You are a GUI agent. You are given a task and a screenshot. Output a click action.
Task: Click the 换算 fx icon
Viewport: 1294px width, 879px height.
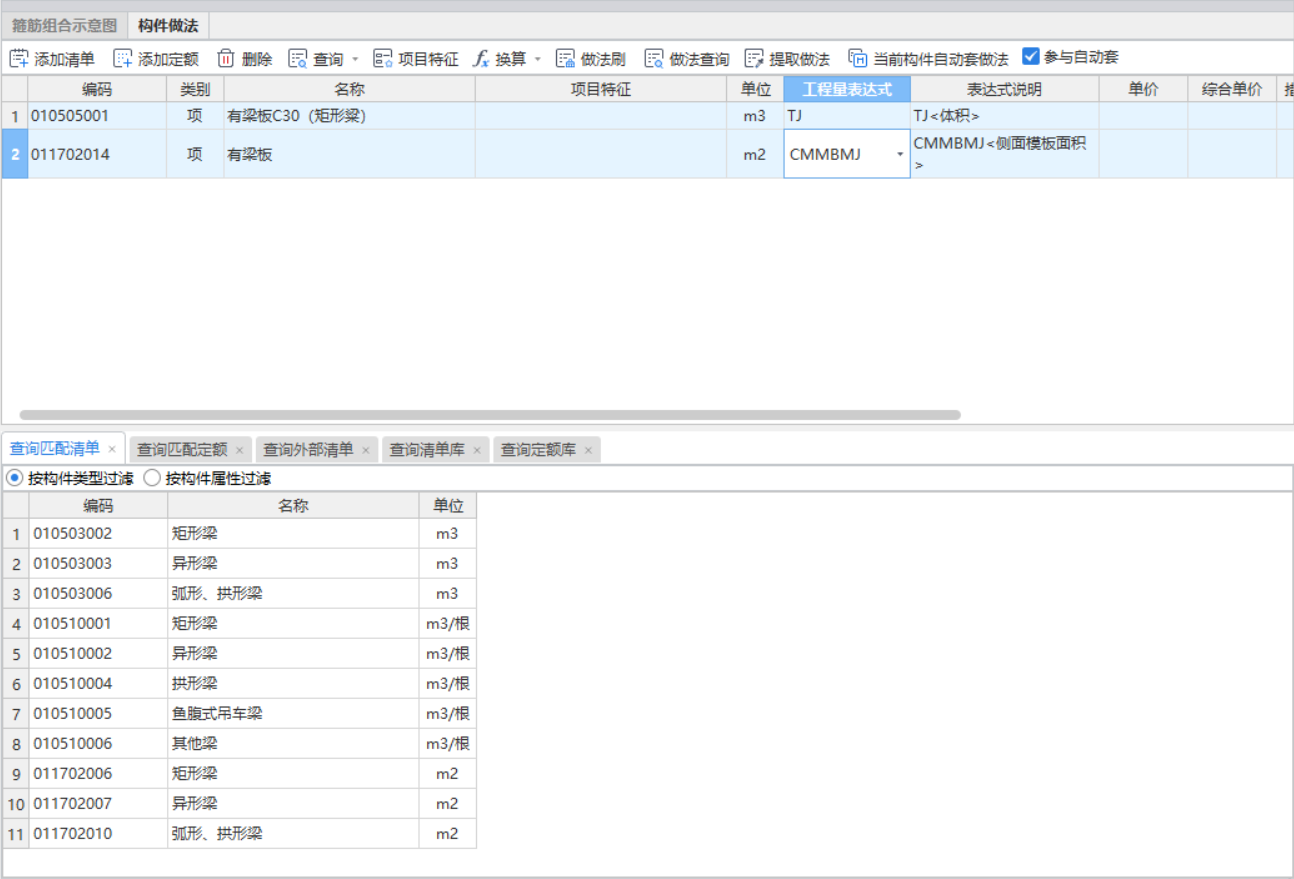point(481,59)
